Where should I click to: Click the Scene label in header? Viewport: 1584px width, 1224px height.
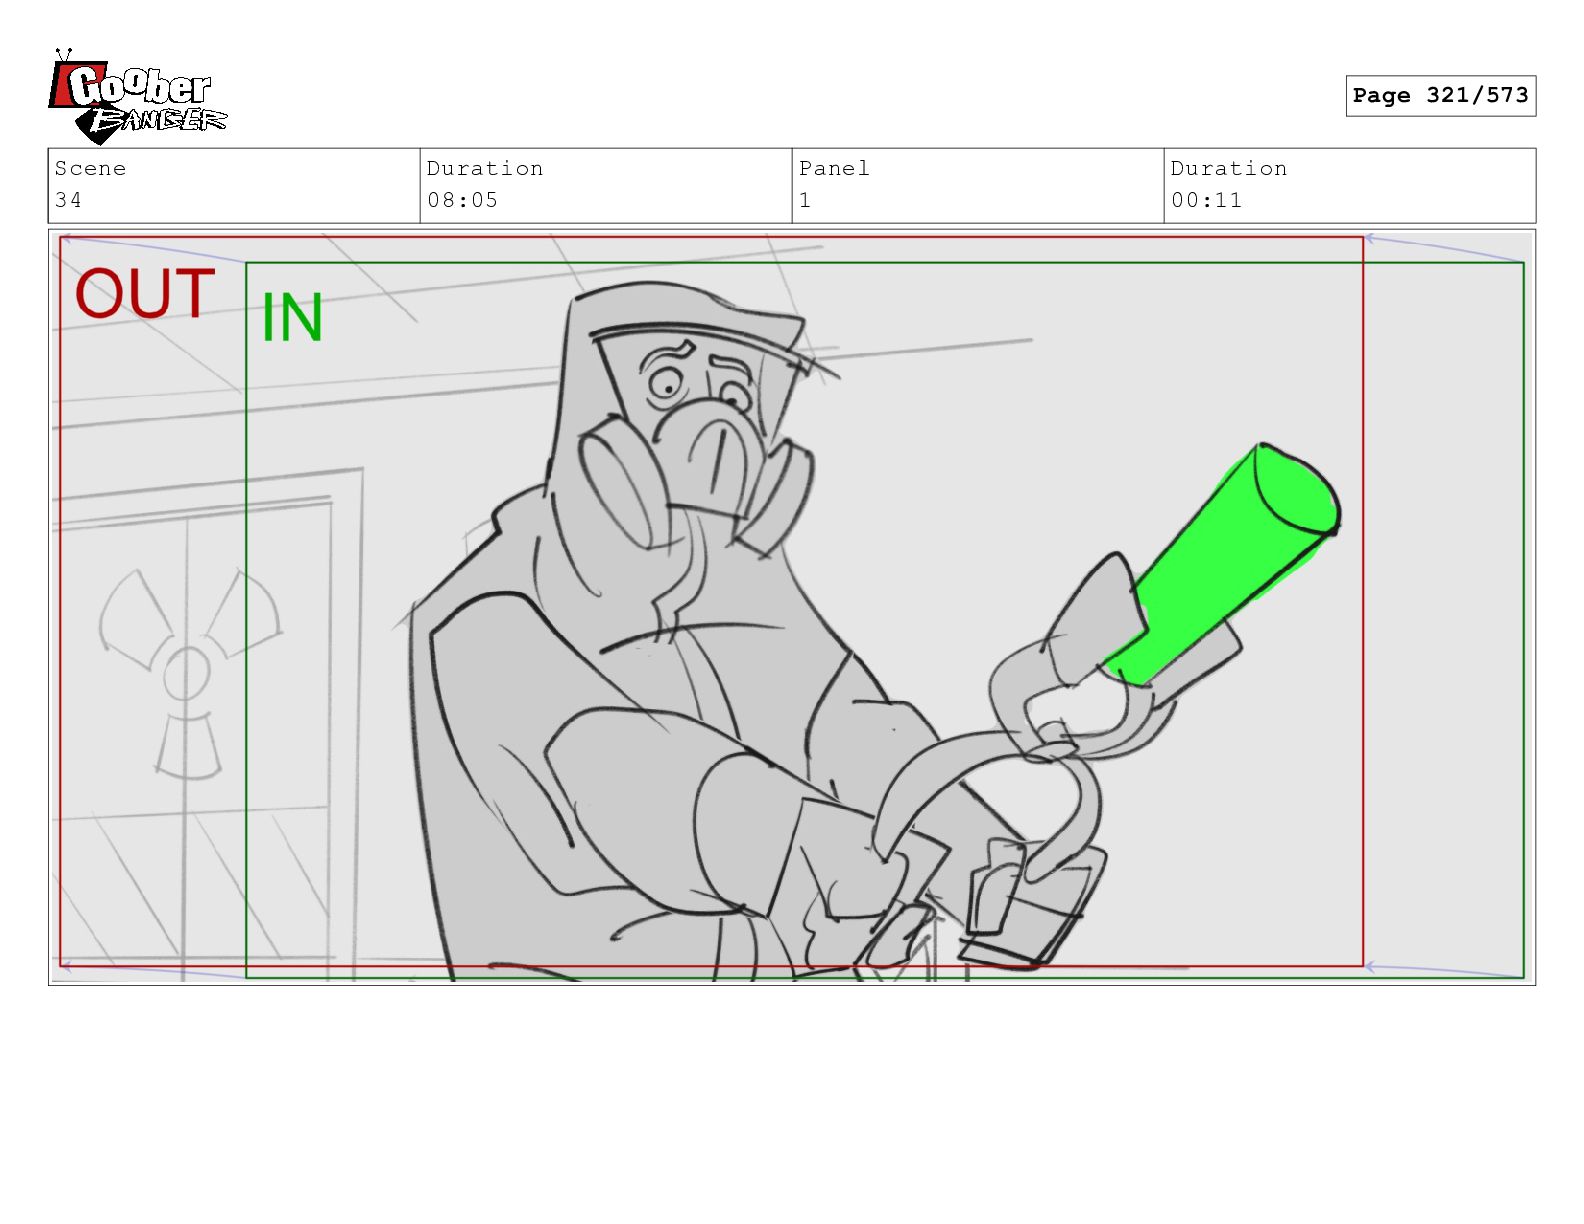[90, 168]
